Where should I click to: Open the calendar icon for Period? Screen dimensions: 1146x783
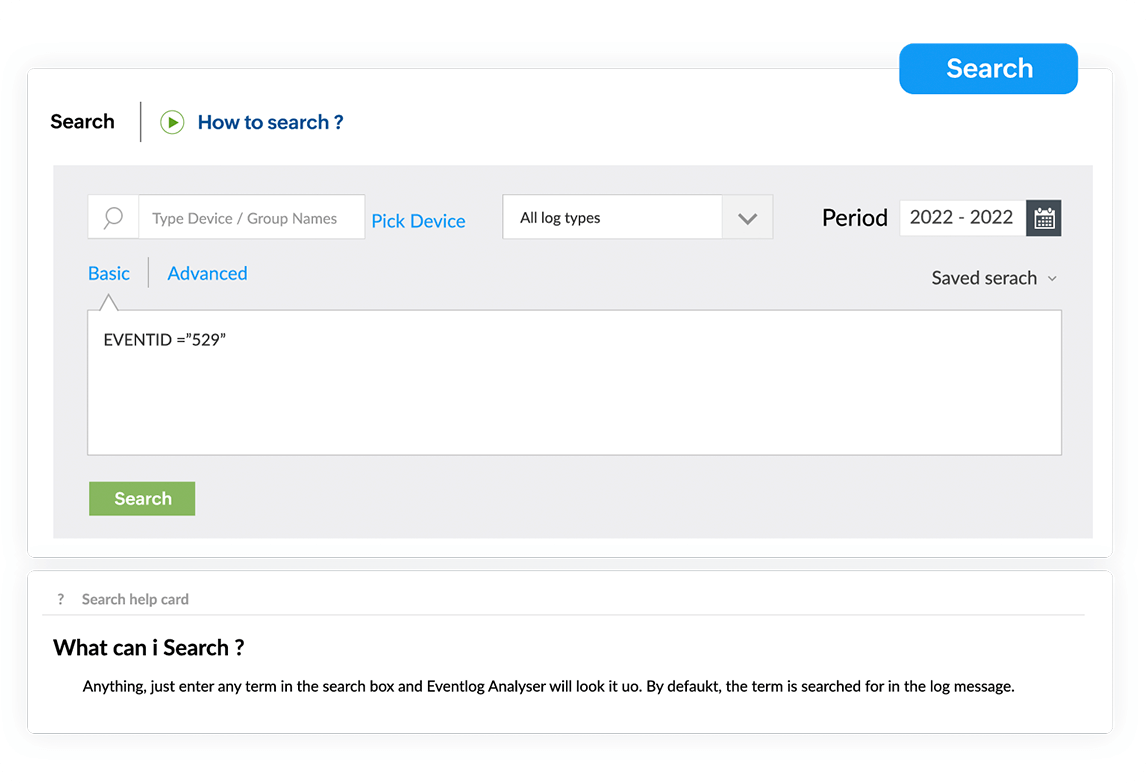tap(1044, 218)
